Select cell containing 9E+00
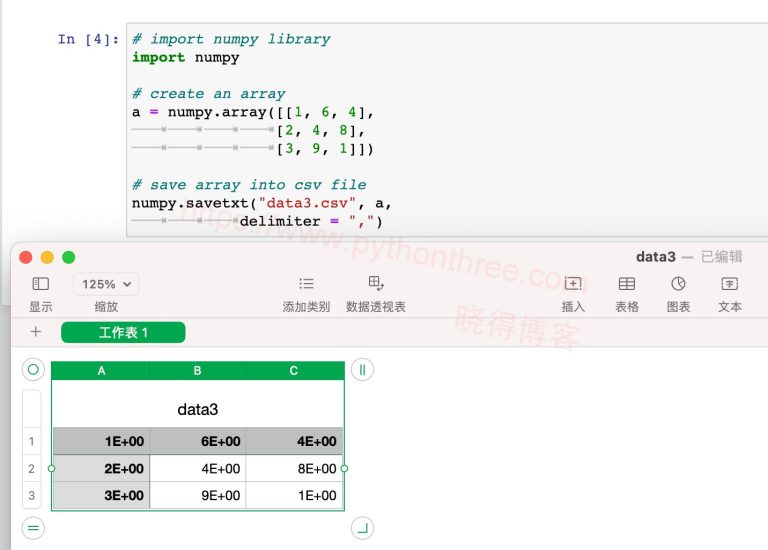This screenshot has width=768, height=550. pyautogui.click(x=197, y=495)
